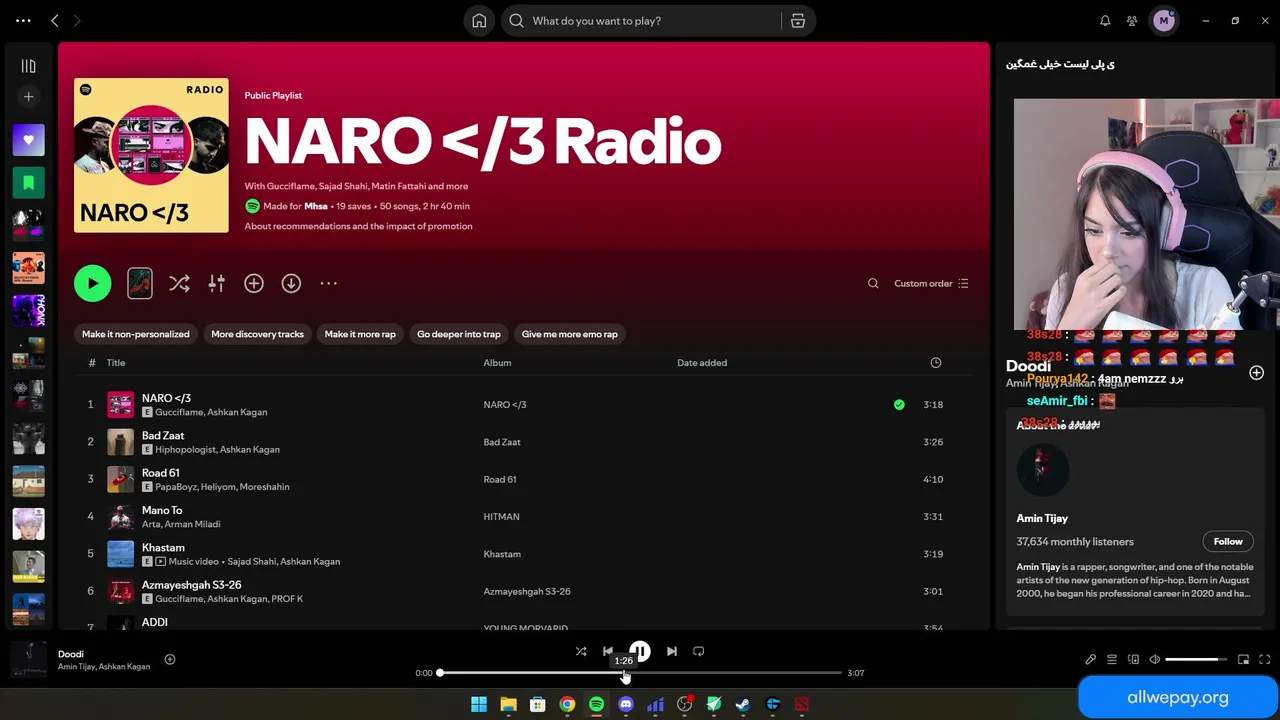Follow the artist Amin Tijay
Image resolution: width=1280 pixels, height=720 pixels.
(x=1228, y=541)
